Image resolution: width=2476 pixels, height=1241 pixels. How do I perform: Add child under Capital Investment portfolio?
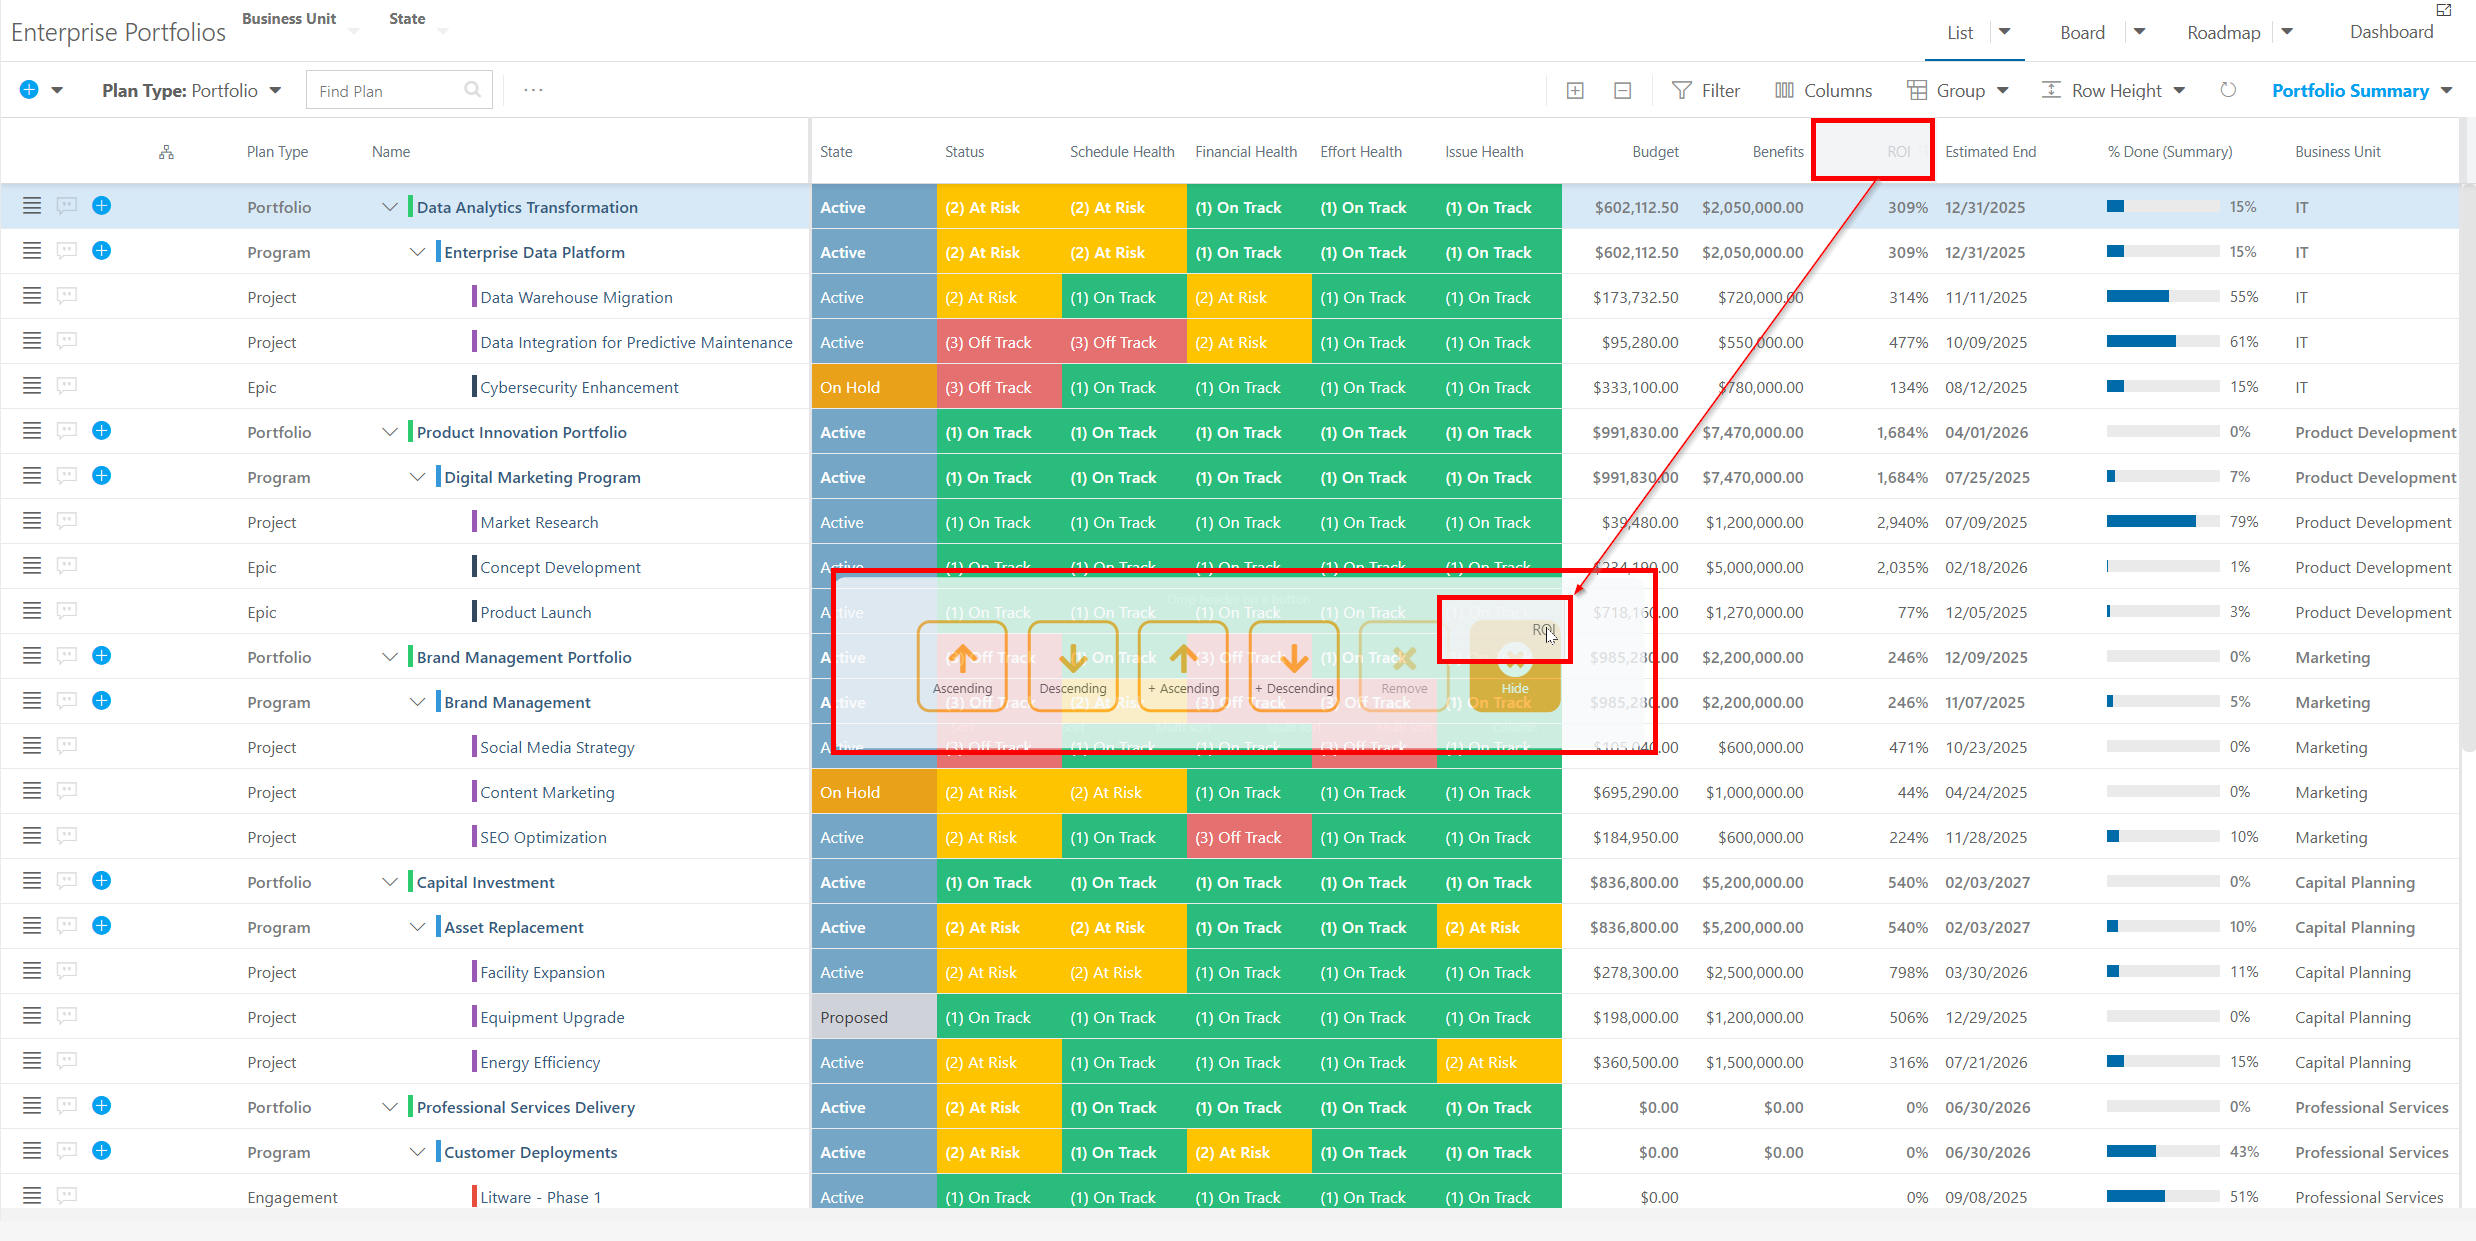pos(101,881)
